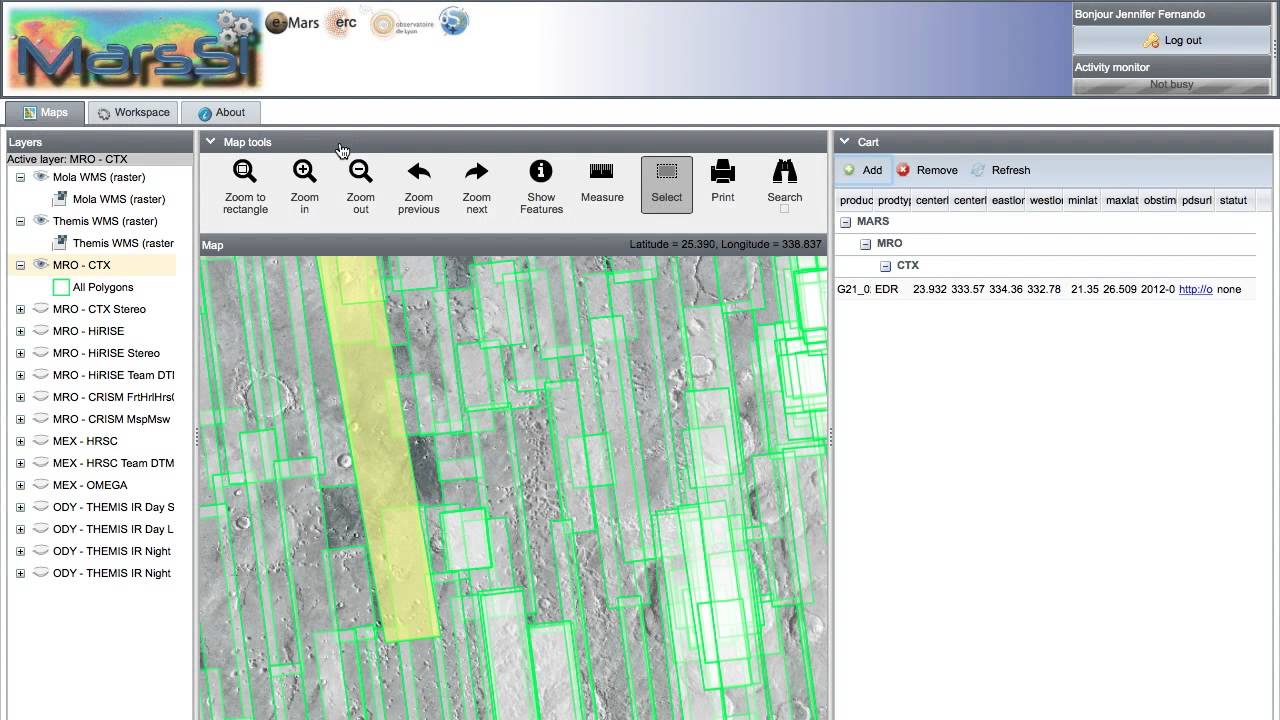
Task: Show the MRO - CTX Stereo layer
Action: pyautogui.click(x=41, y=309)
